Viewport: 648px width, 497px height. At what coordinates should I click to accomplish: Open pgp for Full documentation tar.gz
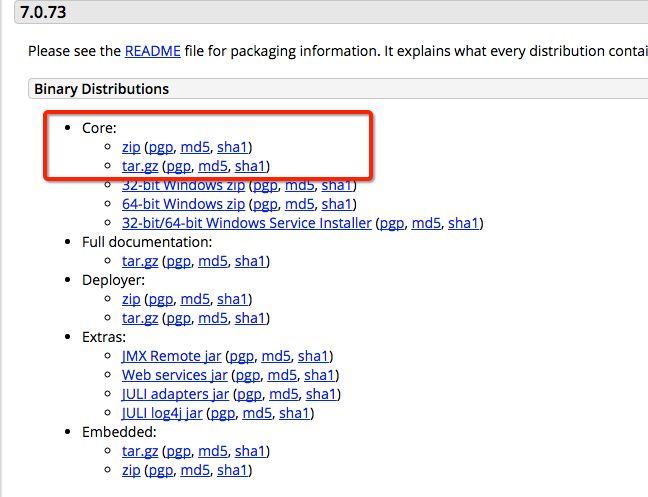click(x=179, y=261)
